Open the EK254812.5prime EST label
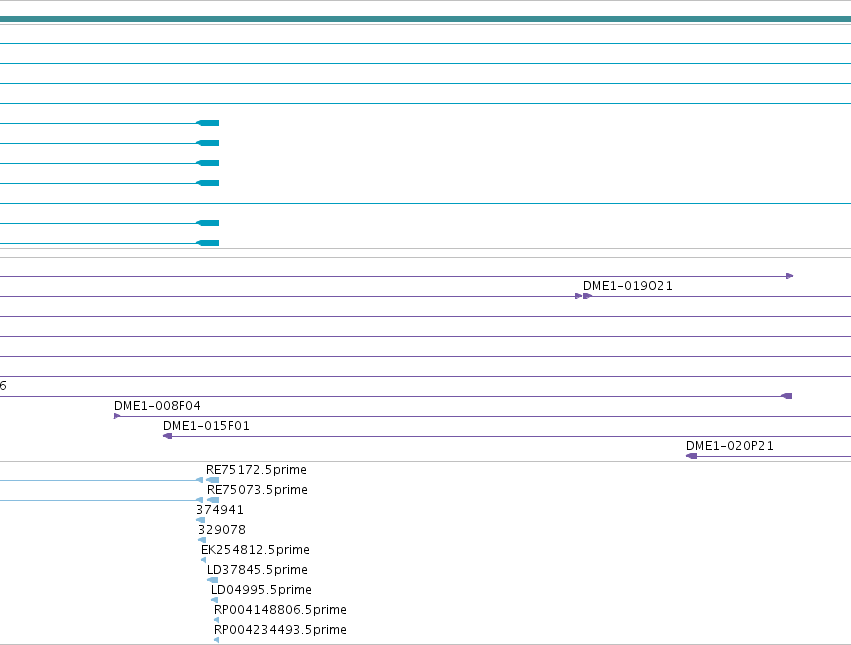Screen dimensions: 851x645 255,550
